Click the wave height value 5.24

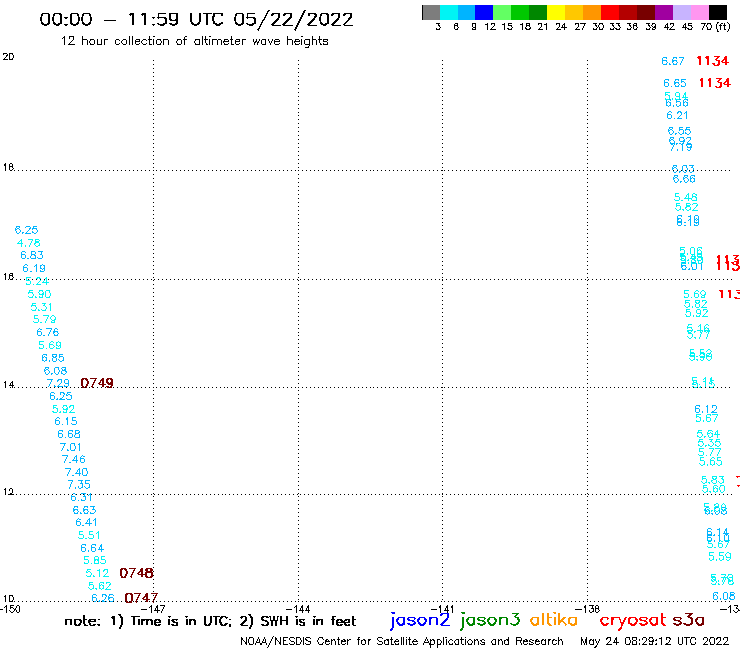tap(37, 281)
